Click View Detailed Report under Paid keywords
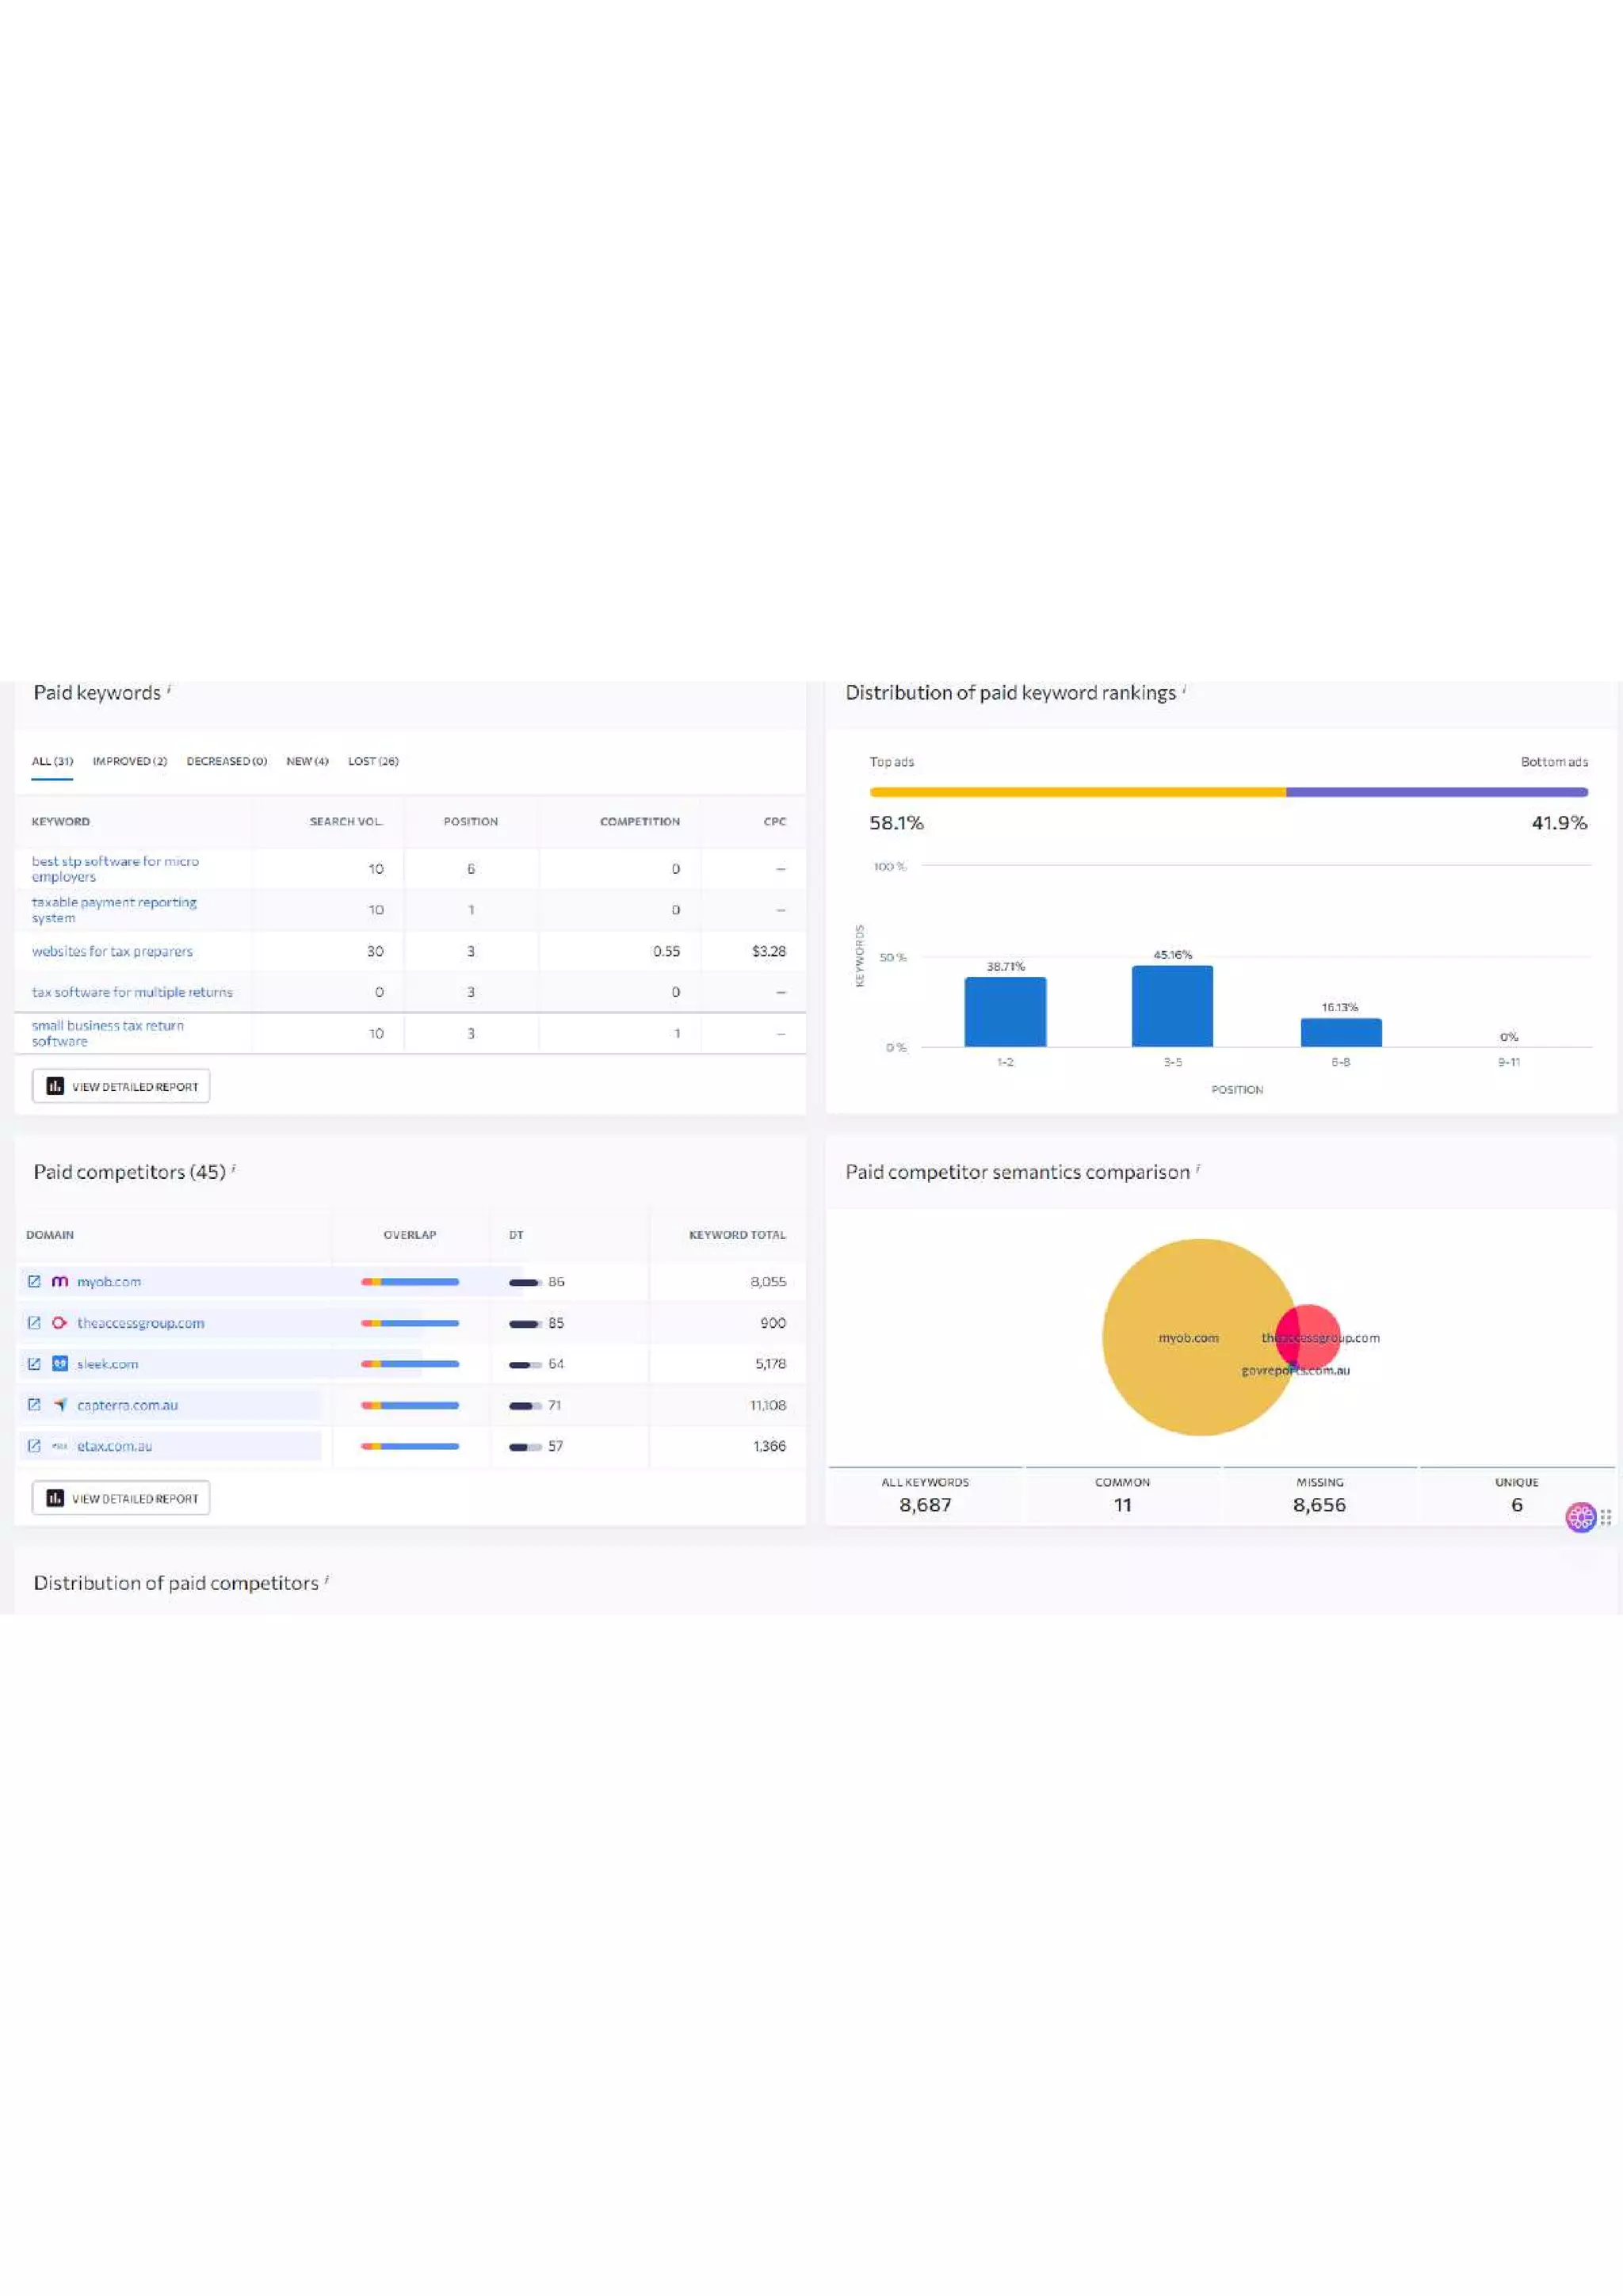The height and width of the screenshot is (2296, 1623). click(x=121, y=1086)
